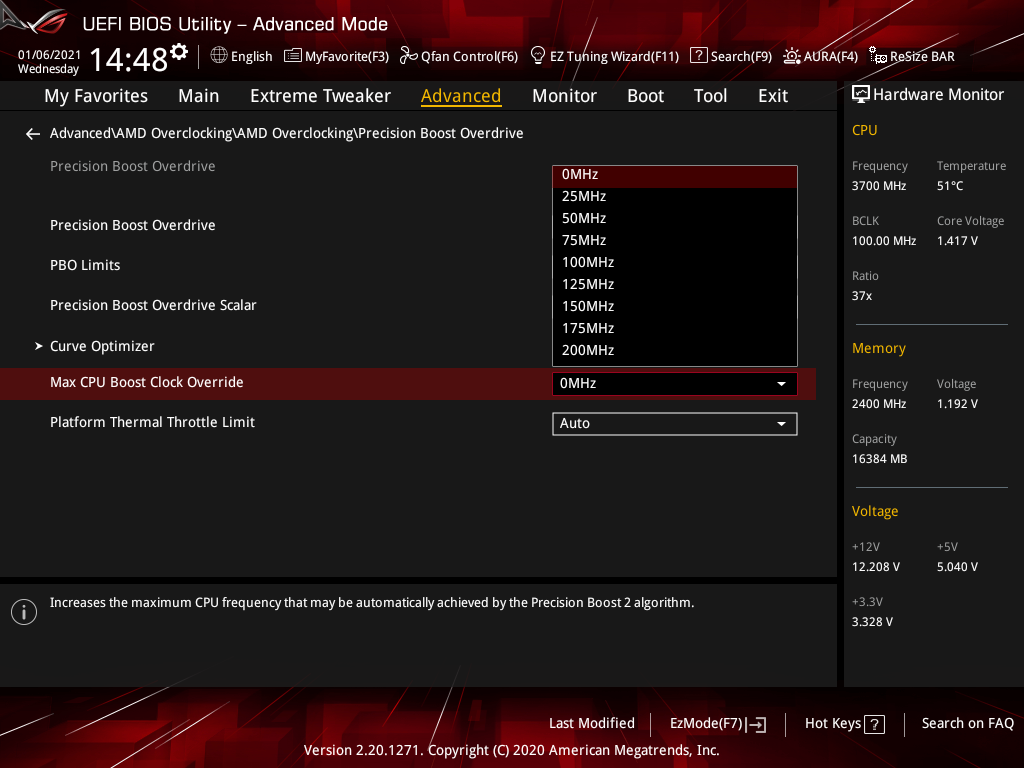Image resolution: width=1024 pixels, height=768 pixels.
Task: Open the Tool tab
Action: coord(710,96)
